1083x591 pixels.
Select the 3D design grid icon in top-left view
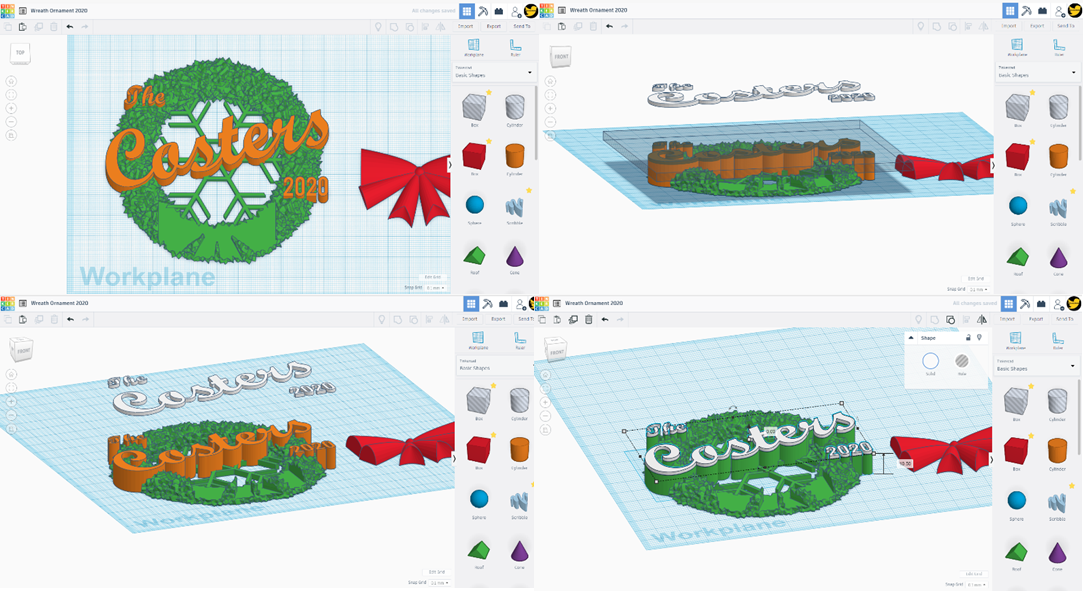(x=467, y=10)
